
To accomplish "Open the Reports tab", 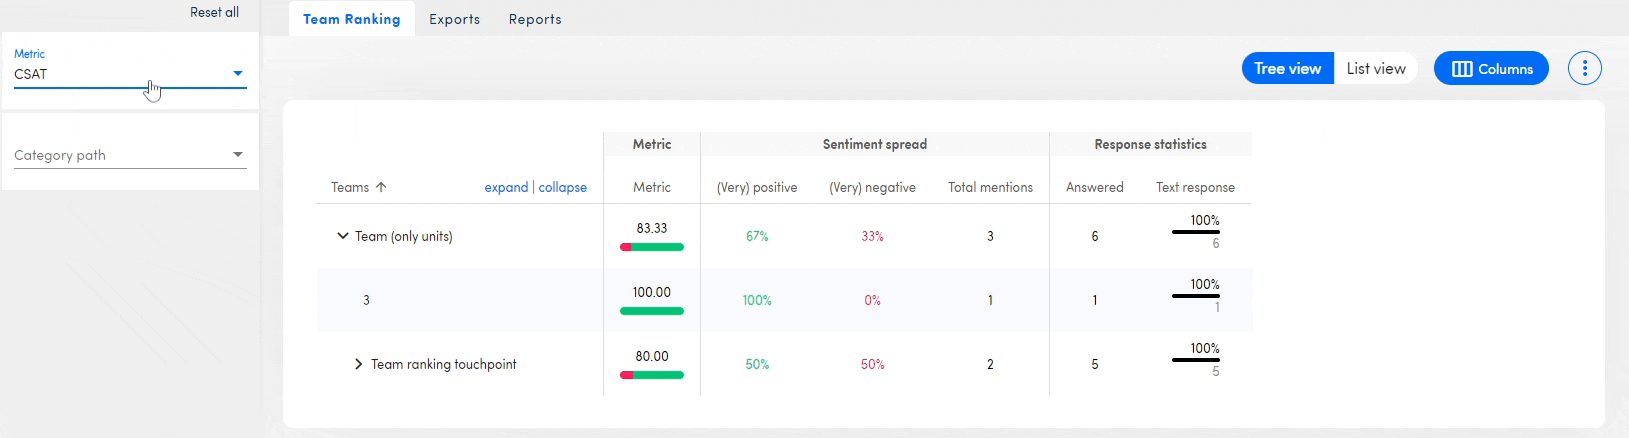I will point(535,19).
